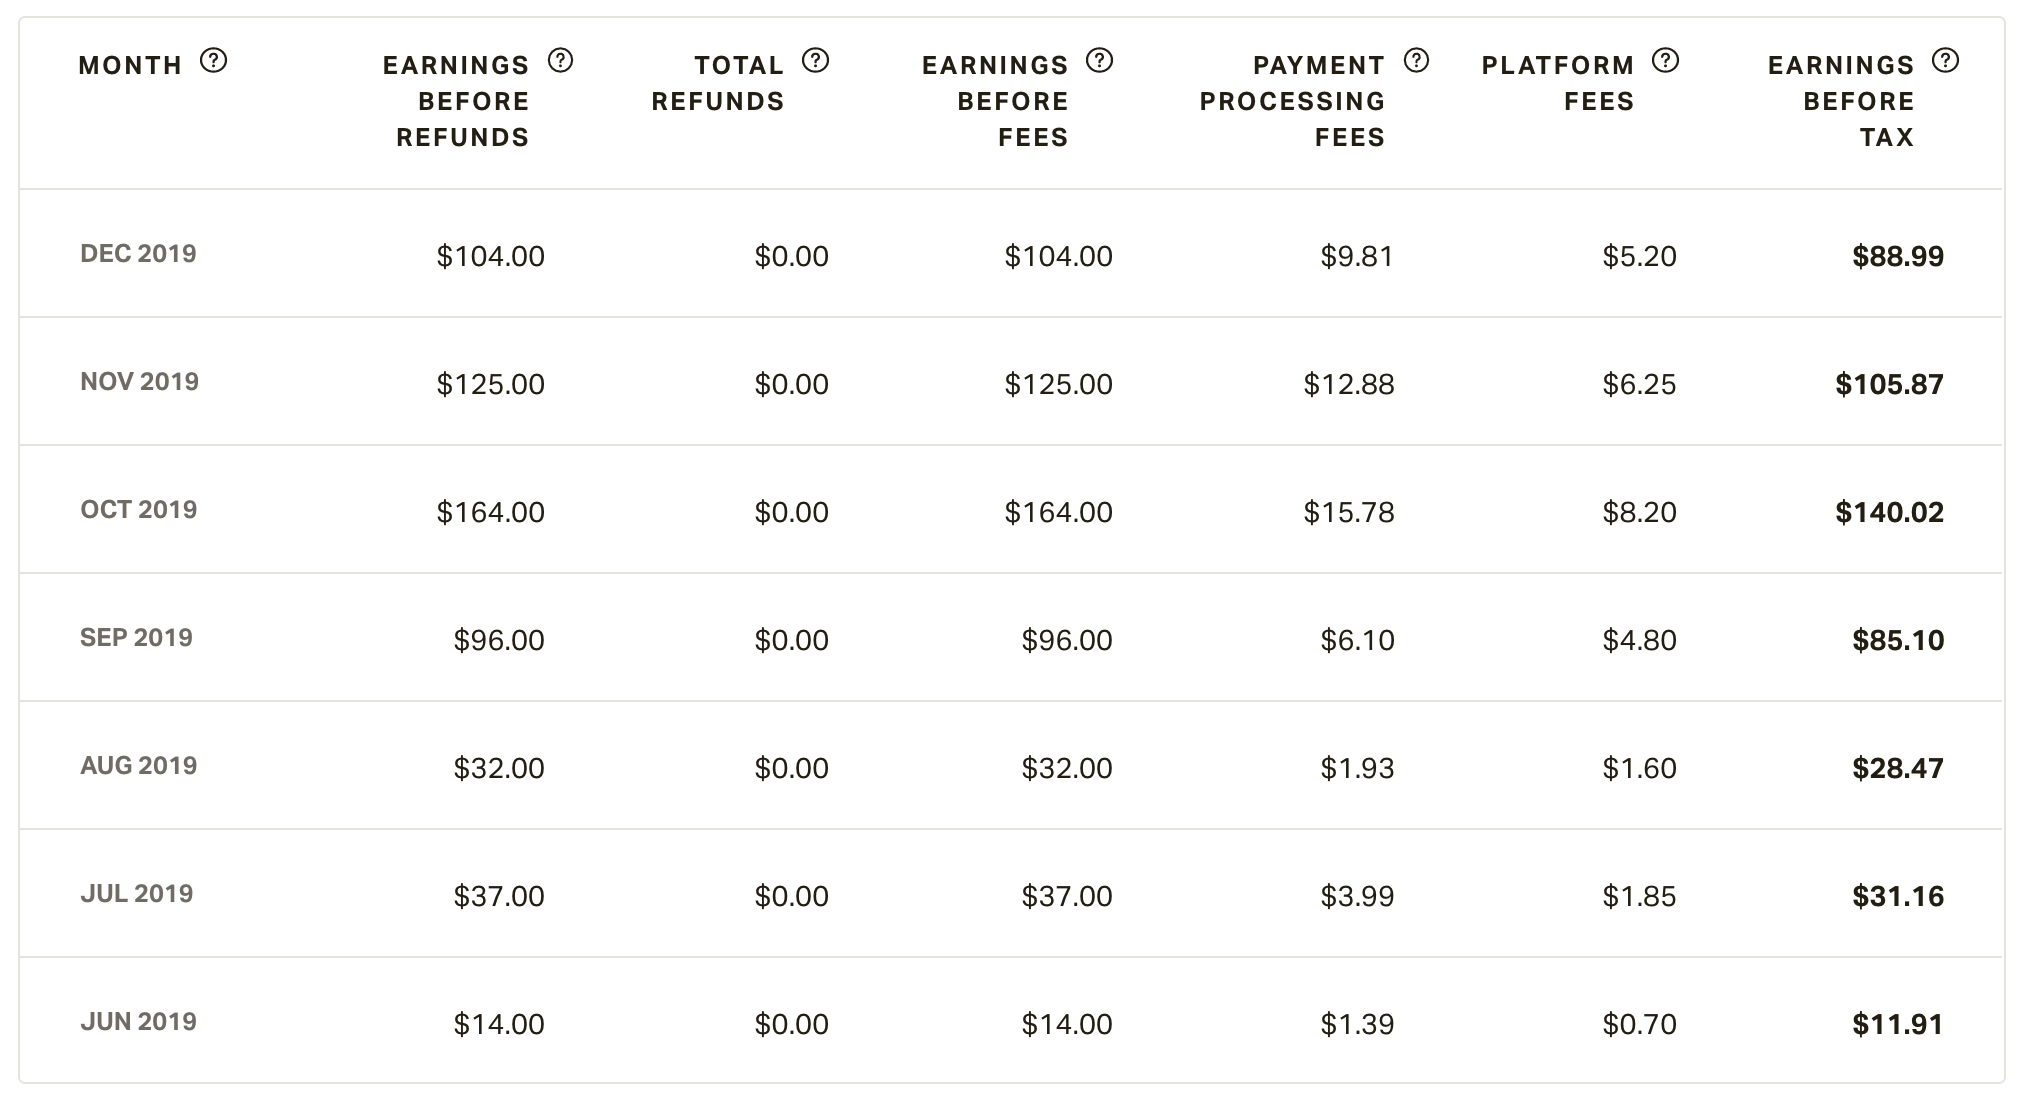Click the AUG 2019 month label
Viewport: 2022px width, 1100px height.
(138, 766)
